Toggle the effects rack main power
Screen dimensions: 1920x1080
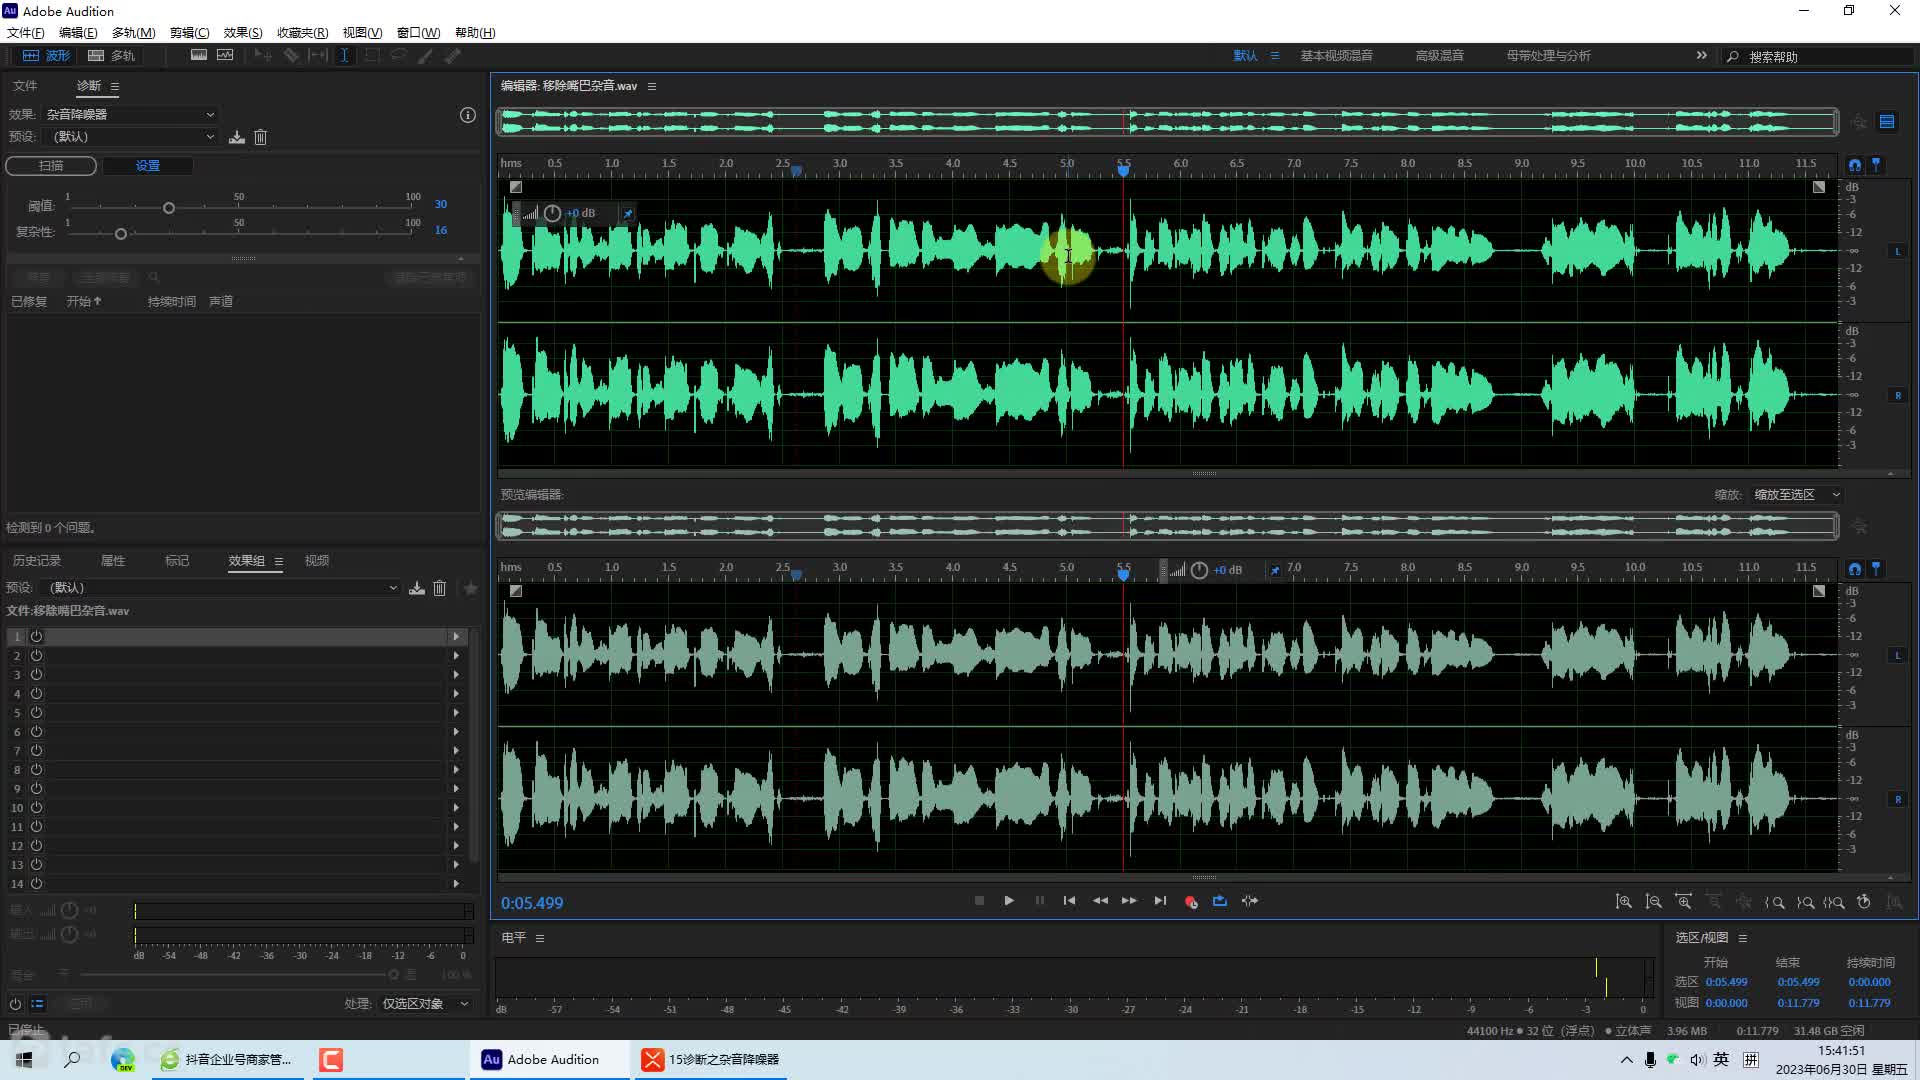pyautogui.click(x=15, y=1004)
